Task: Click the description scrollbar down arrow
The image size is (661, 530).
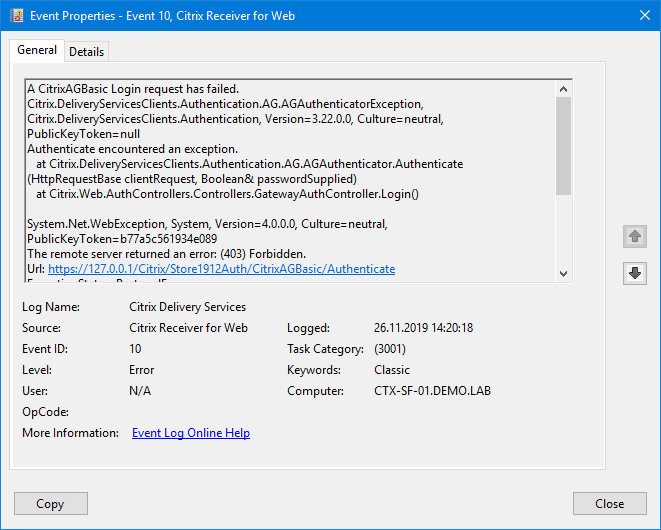Action: click(x=563, y=274)
